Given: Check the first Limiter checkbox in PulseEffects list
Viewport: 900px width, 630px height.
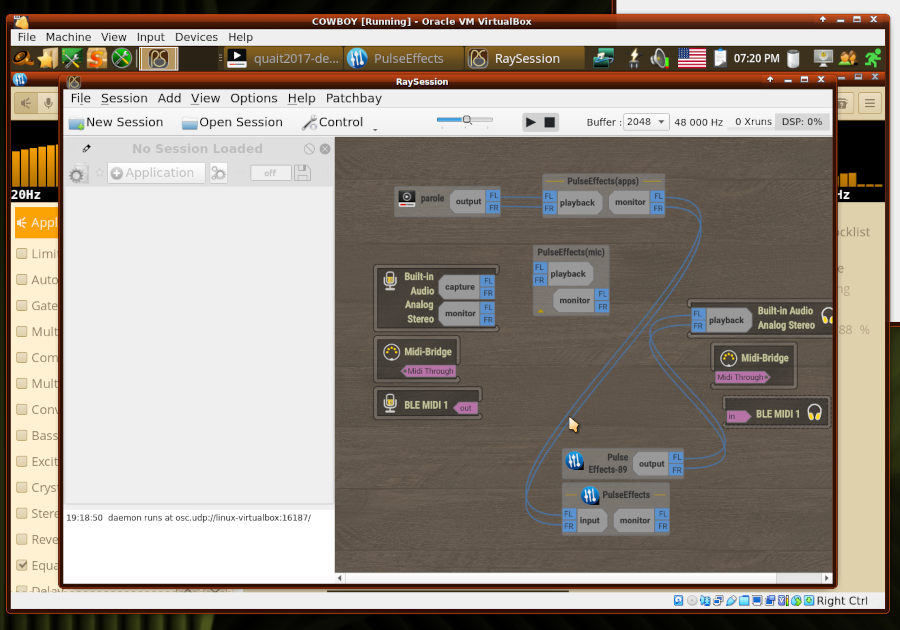Looking at the screenshot, I should pyautogui.click(x=22, y=254).
